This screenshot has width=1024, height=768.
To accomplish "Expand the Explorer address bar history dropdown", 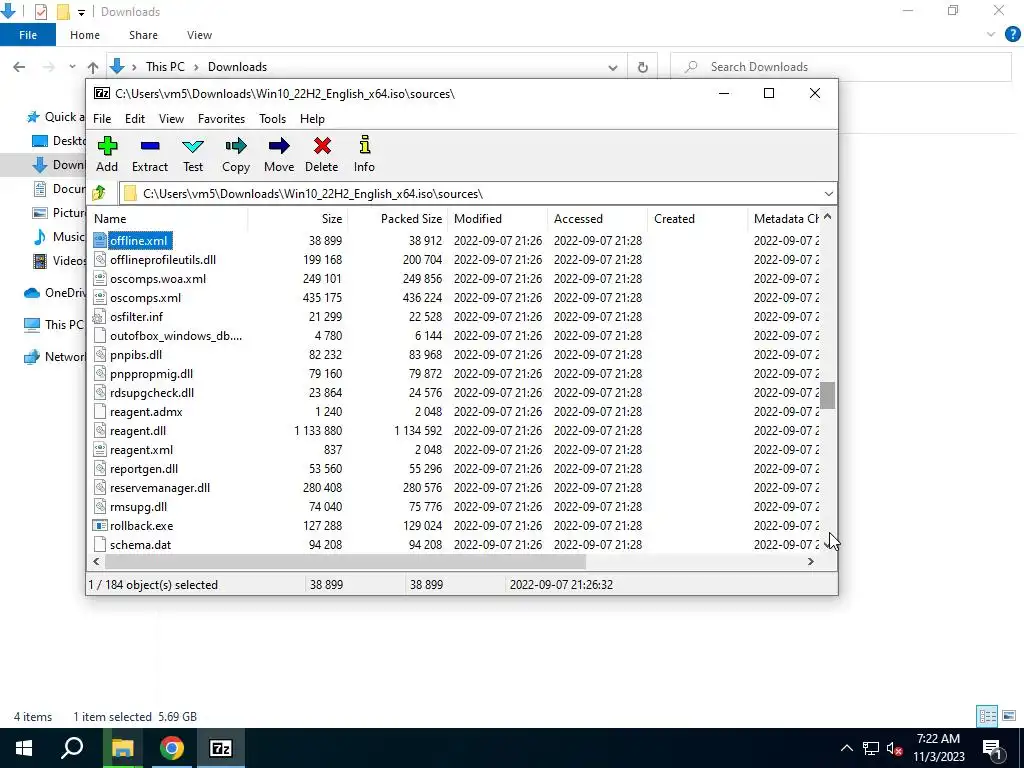I will point(613,67).
